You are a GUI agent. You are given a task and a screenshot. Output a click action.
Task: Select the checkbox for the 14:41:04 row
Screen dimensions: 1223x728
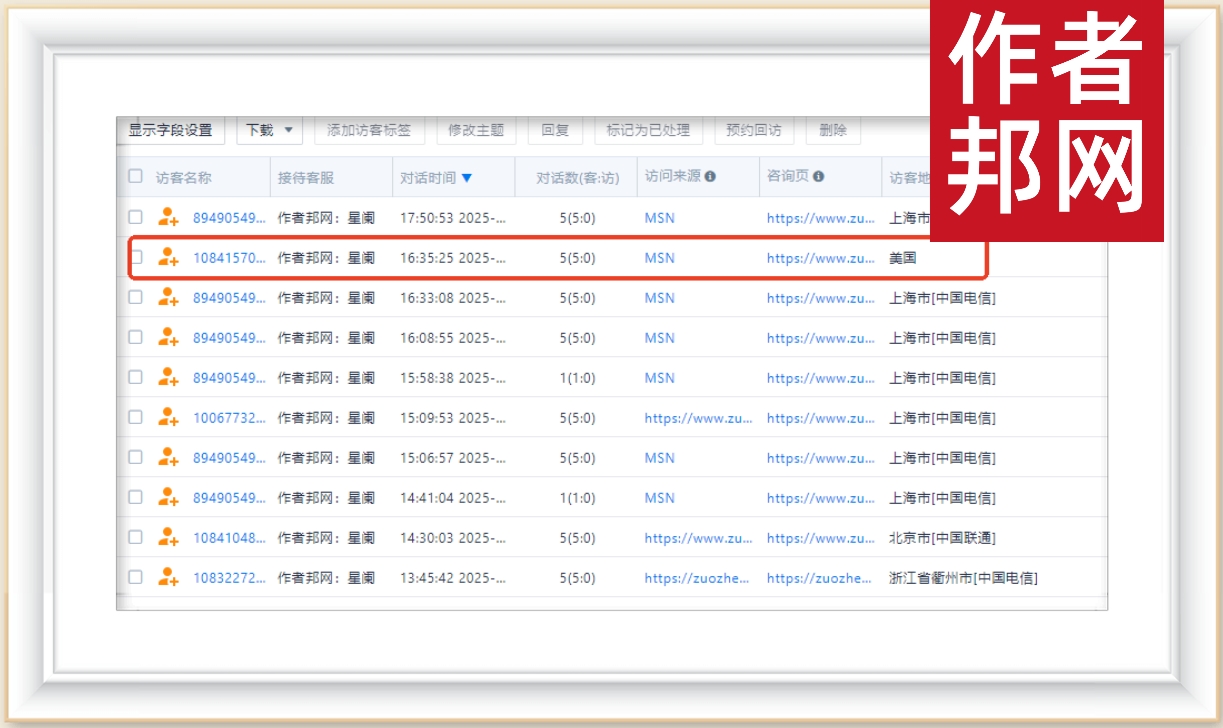click(x=136, y=497)
